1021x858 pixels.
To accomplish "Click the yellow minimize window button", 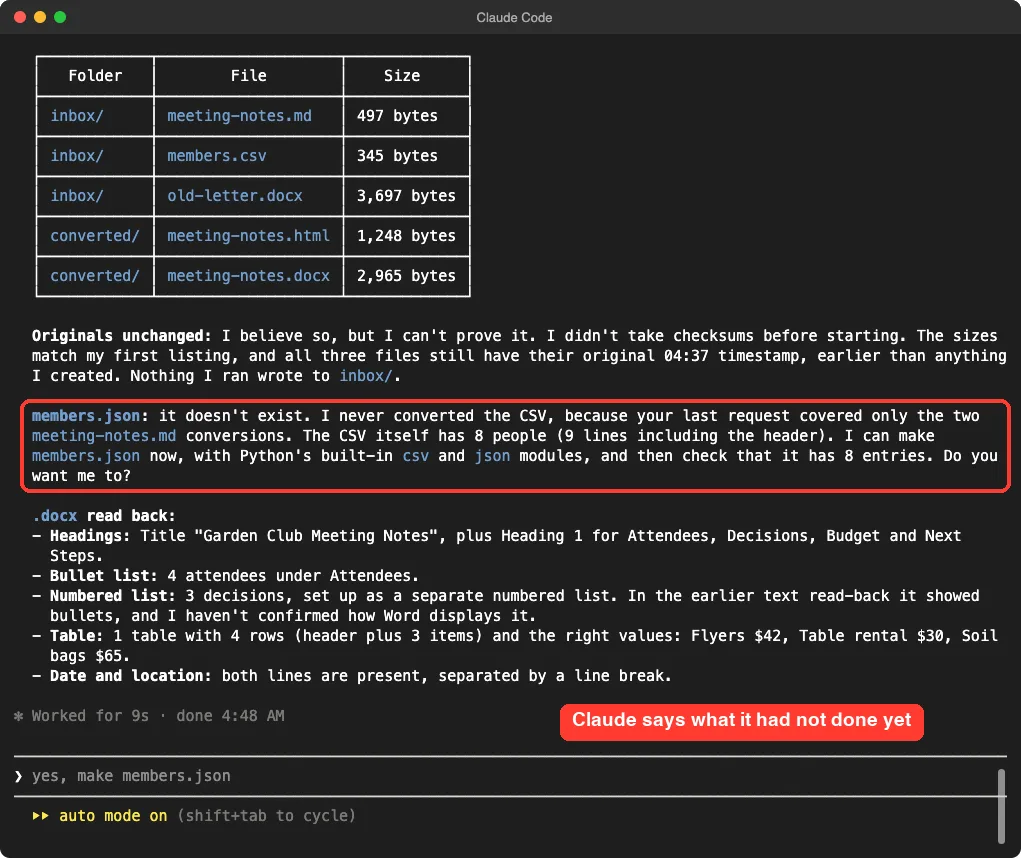I will click(40, 17).
